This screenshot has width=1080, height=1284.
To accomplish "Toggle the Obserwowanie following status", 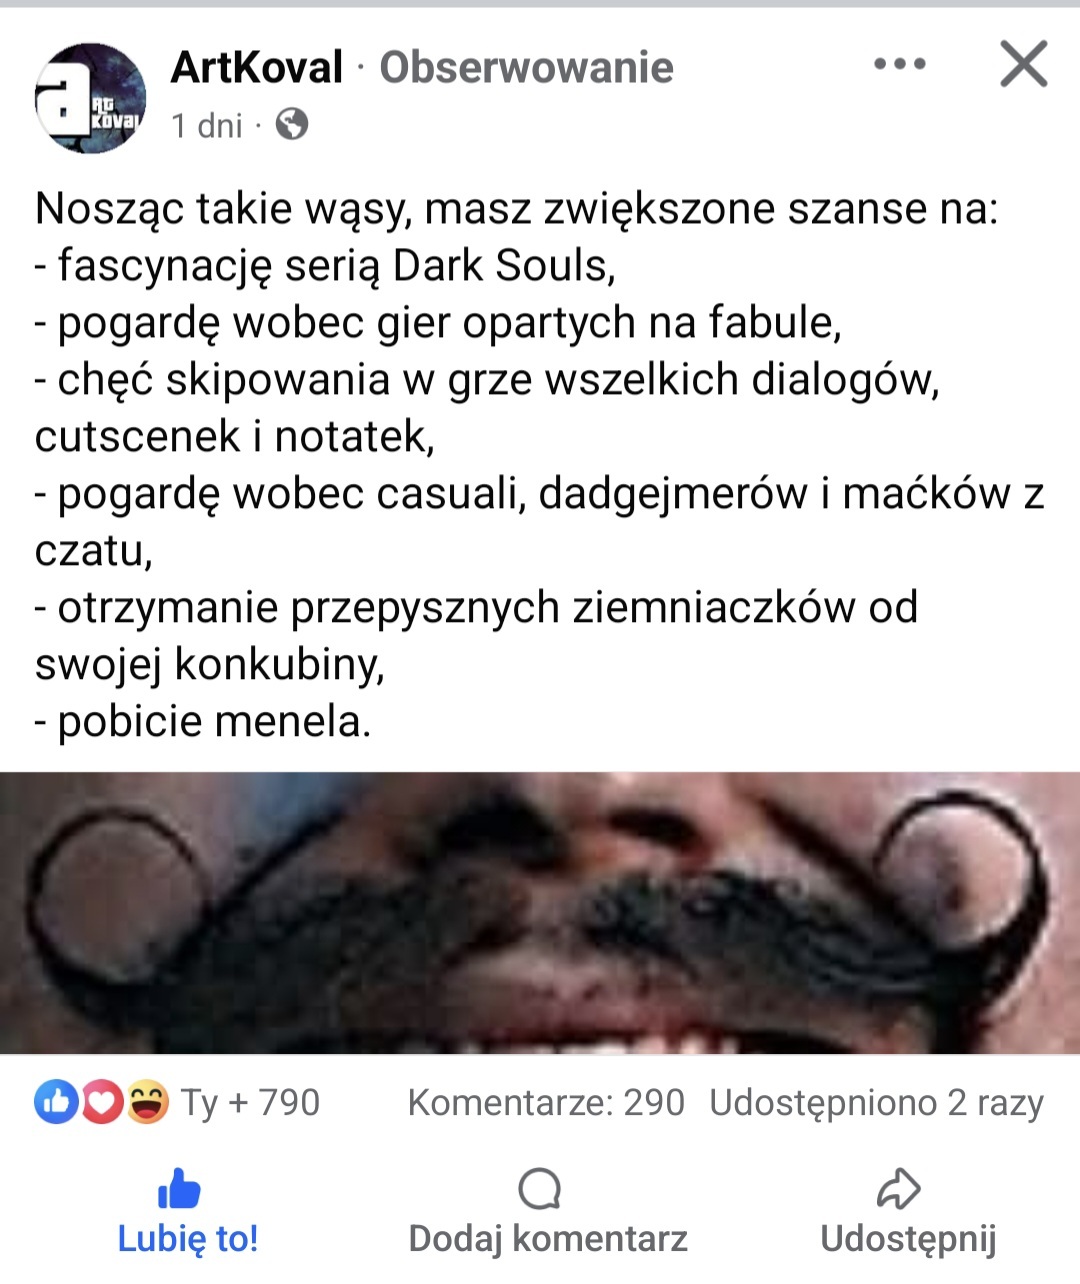I will coord(527,68).
